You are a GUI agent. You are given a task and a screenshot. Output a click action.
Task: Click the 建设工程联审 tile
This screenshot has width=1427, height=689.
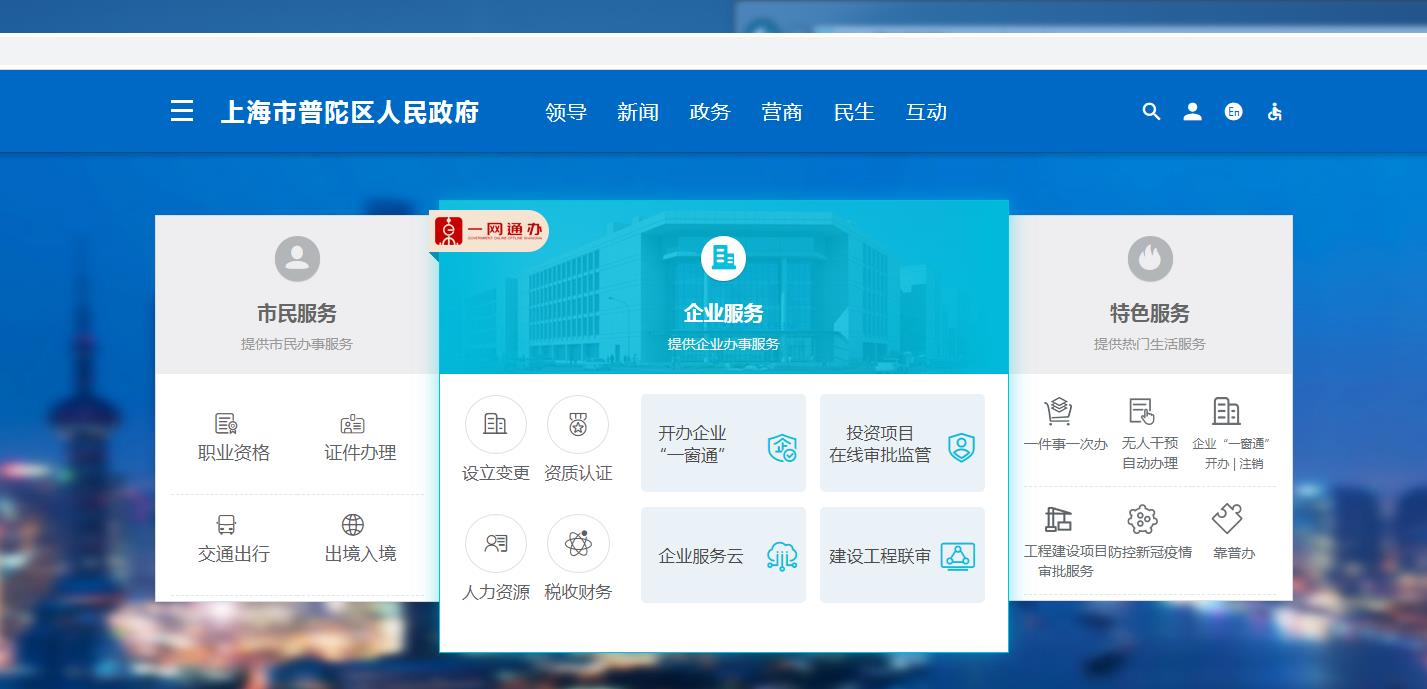(902, 555)
